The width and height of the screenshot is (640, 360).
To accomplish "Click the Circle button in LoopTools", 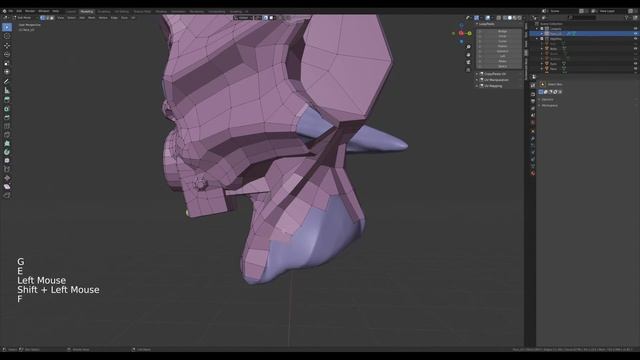I will (x=502, y=36).
